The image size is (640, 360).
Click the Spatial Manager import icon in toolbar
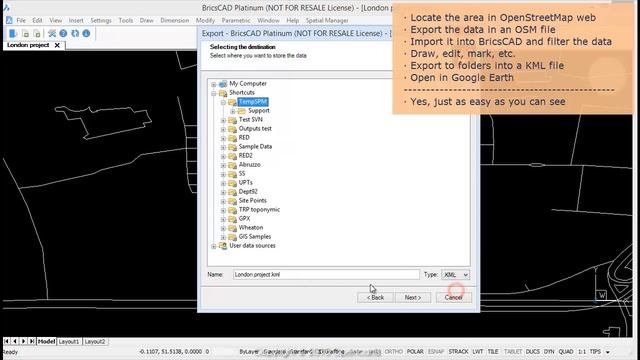[13, 33]
